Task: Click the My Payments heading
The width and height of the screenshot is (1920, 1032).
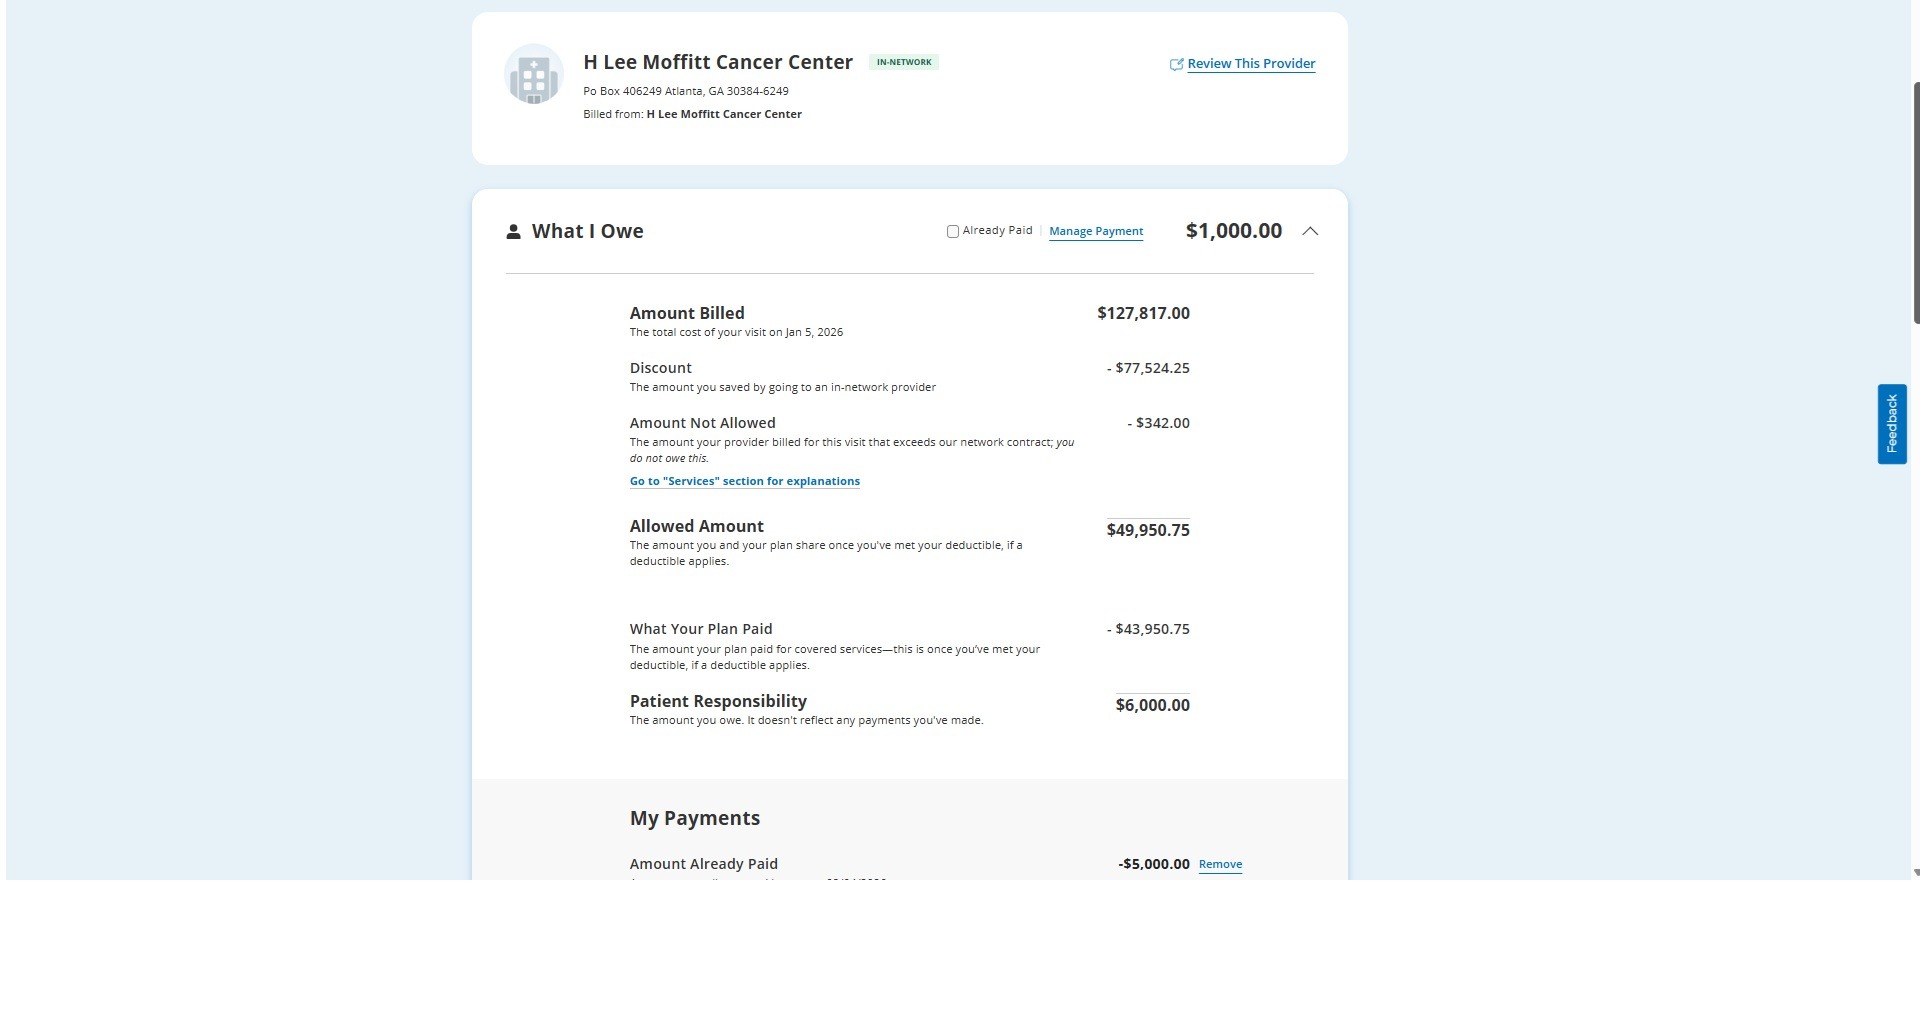Action: [695, 818]
